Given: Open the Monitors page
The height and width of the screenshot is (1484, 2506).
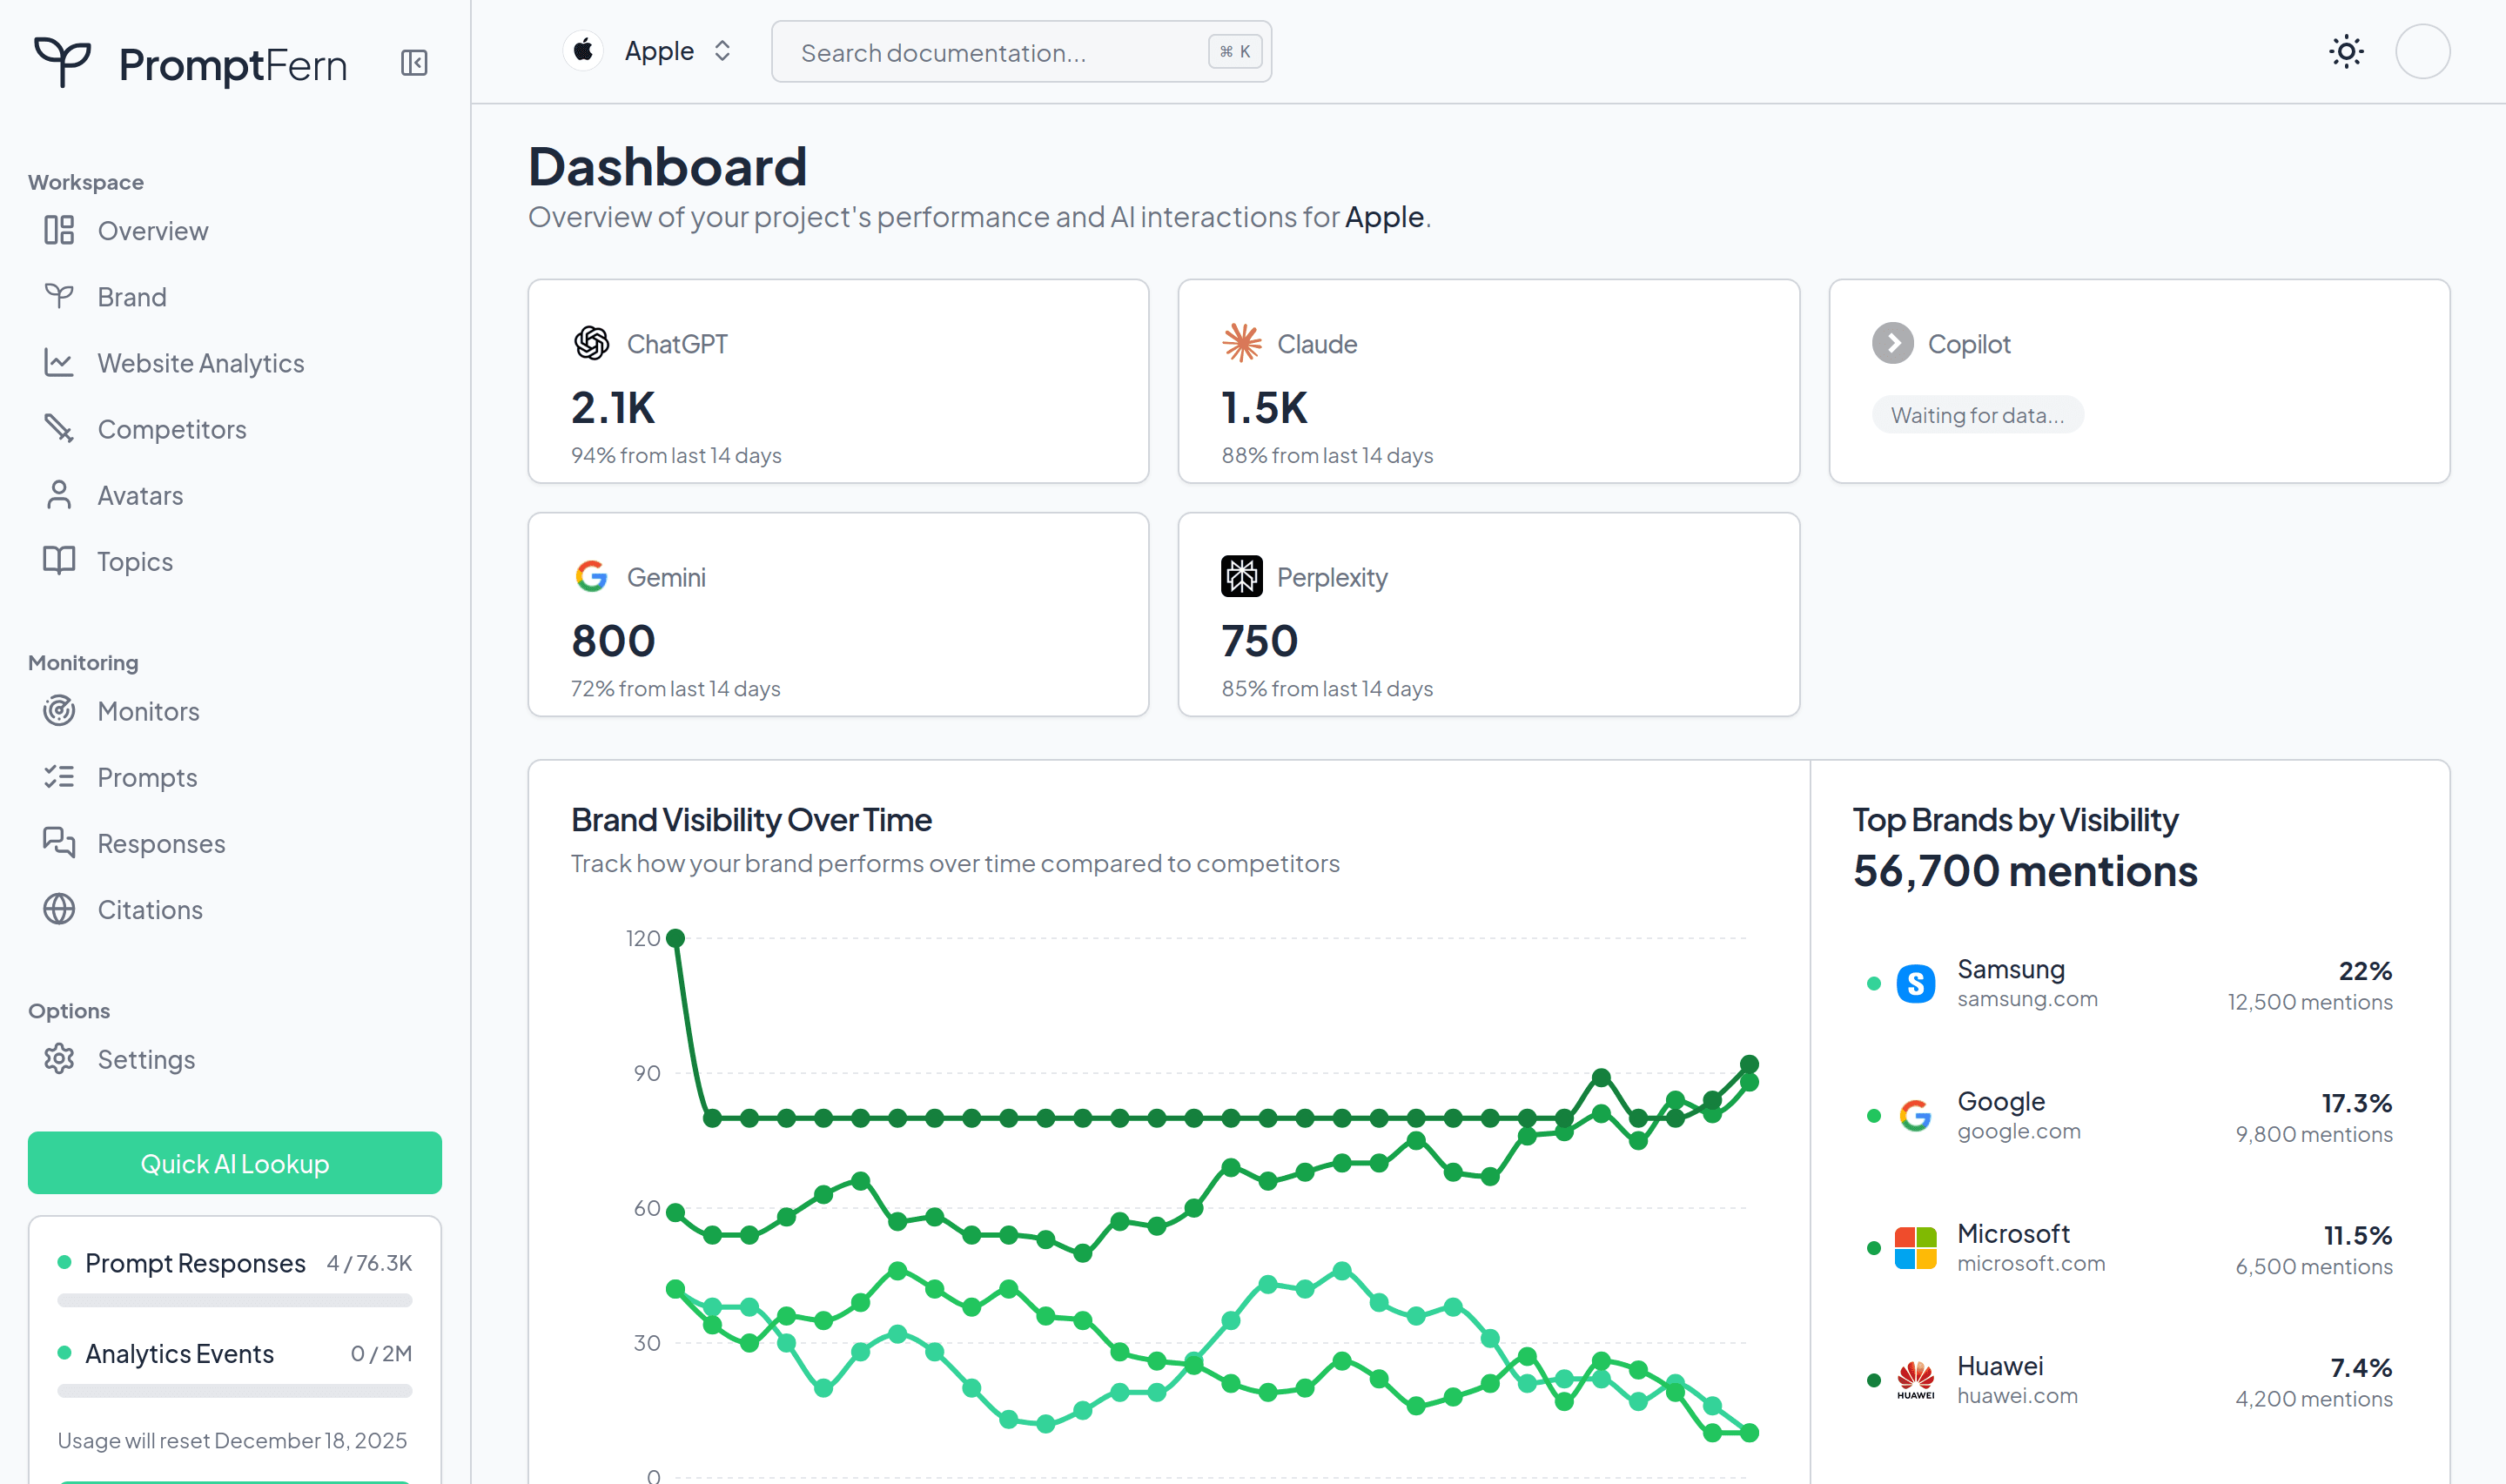Looking at the screenshot, I should [148, 711].
